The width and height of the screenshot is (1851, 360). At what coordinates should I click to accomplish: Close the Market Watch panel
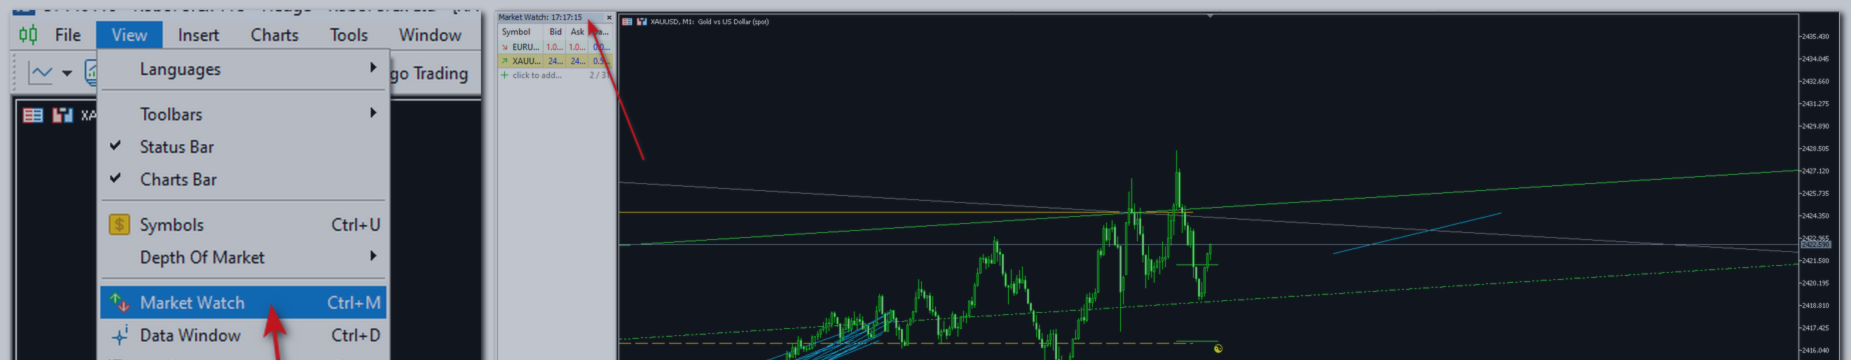pos(609,17)
